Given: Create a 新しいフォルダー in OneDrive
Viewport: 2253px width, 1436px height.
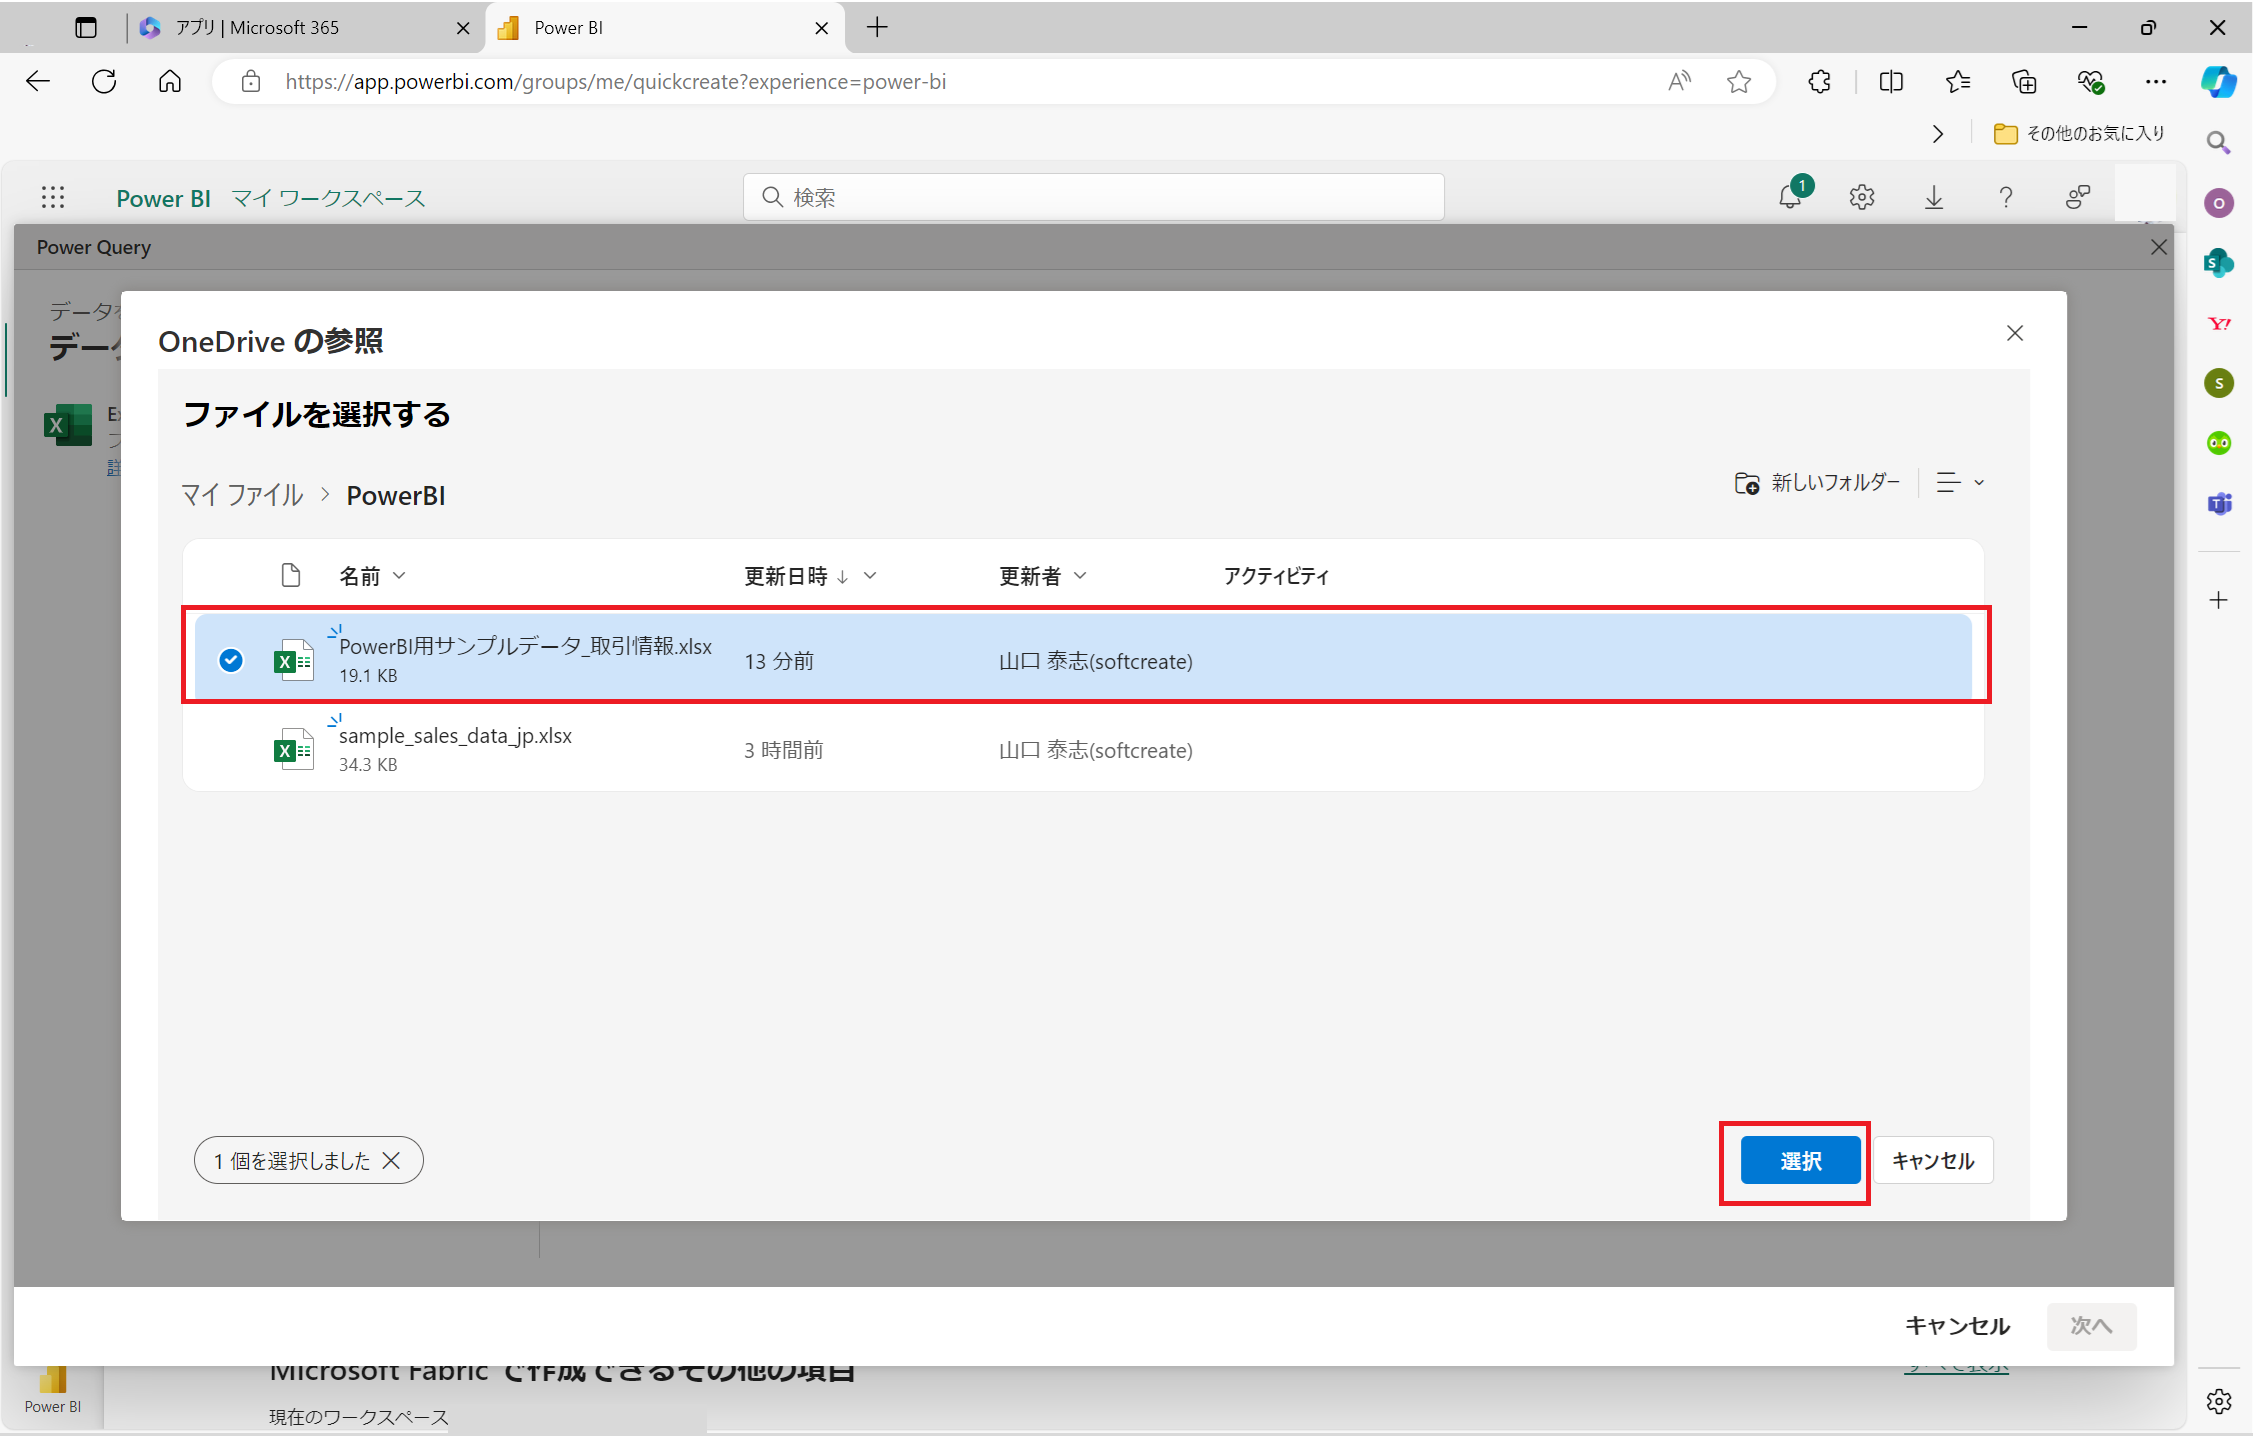Looking at the screenshot, I should pos(1817,483).
